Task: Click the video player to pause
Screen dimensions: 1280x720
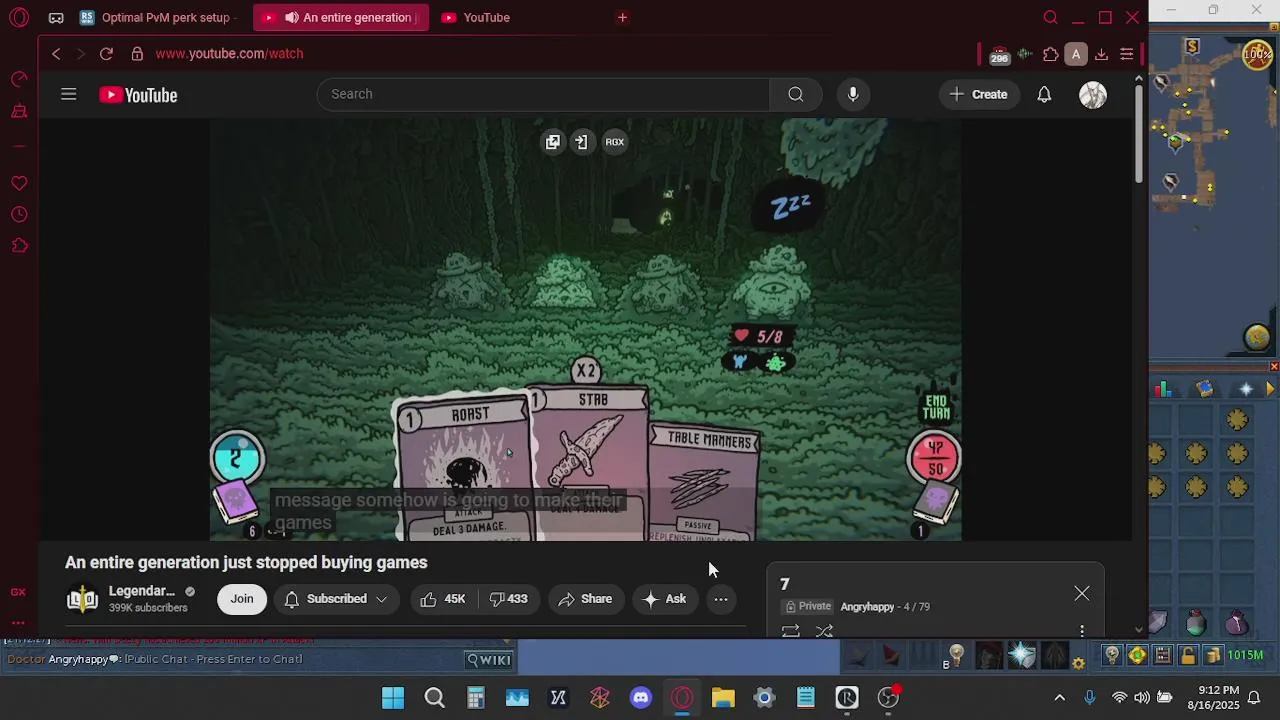Action: (585, 330)
